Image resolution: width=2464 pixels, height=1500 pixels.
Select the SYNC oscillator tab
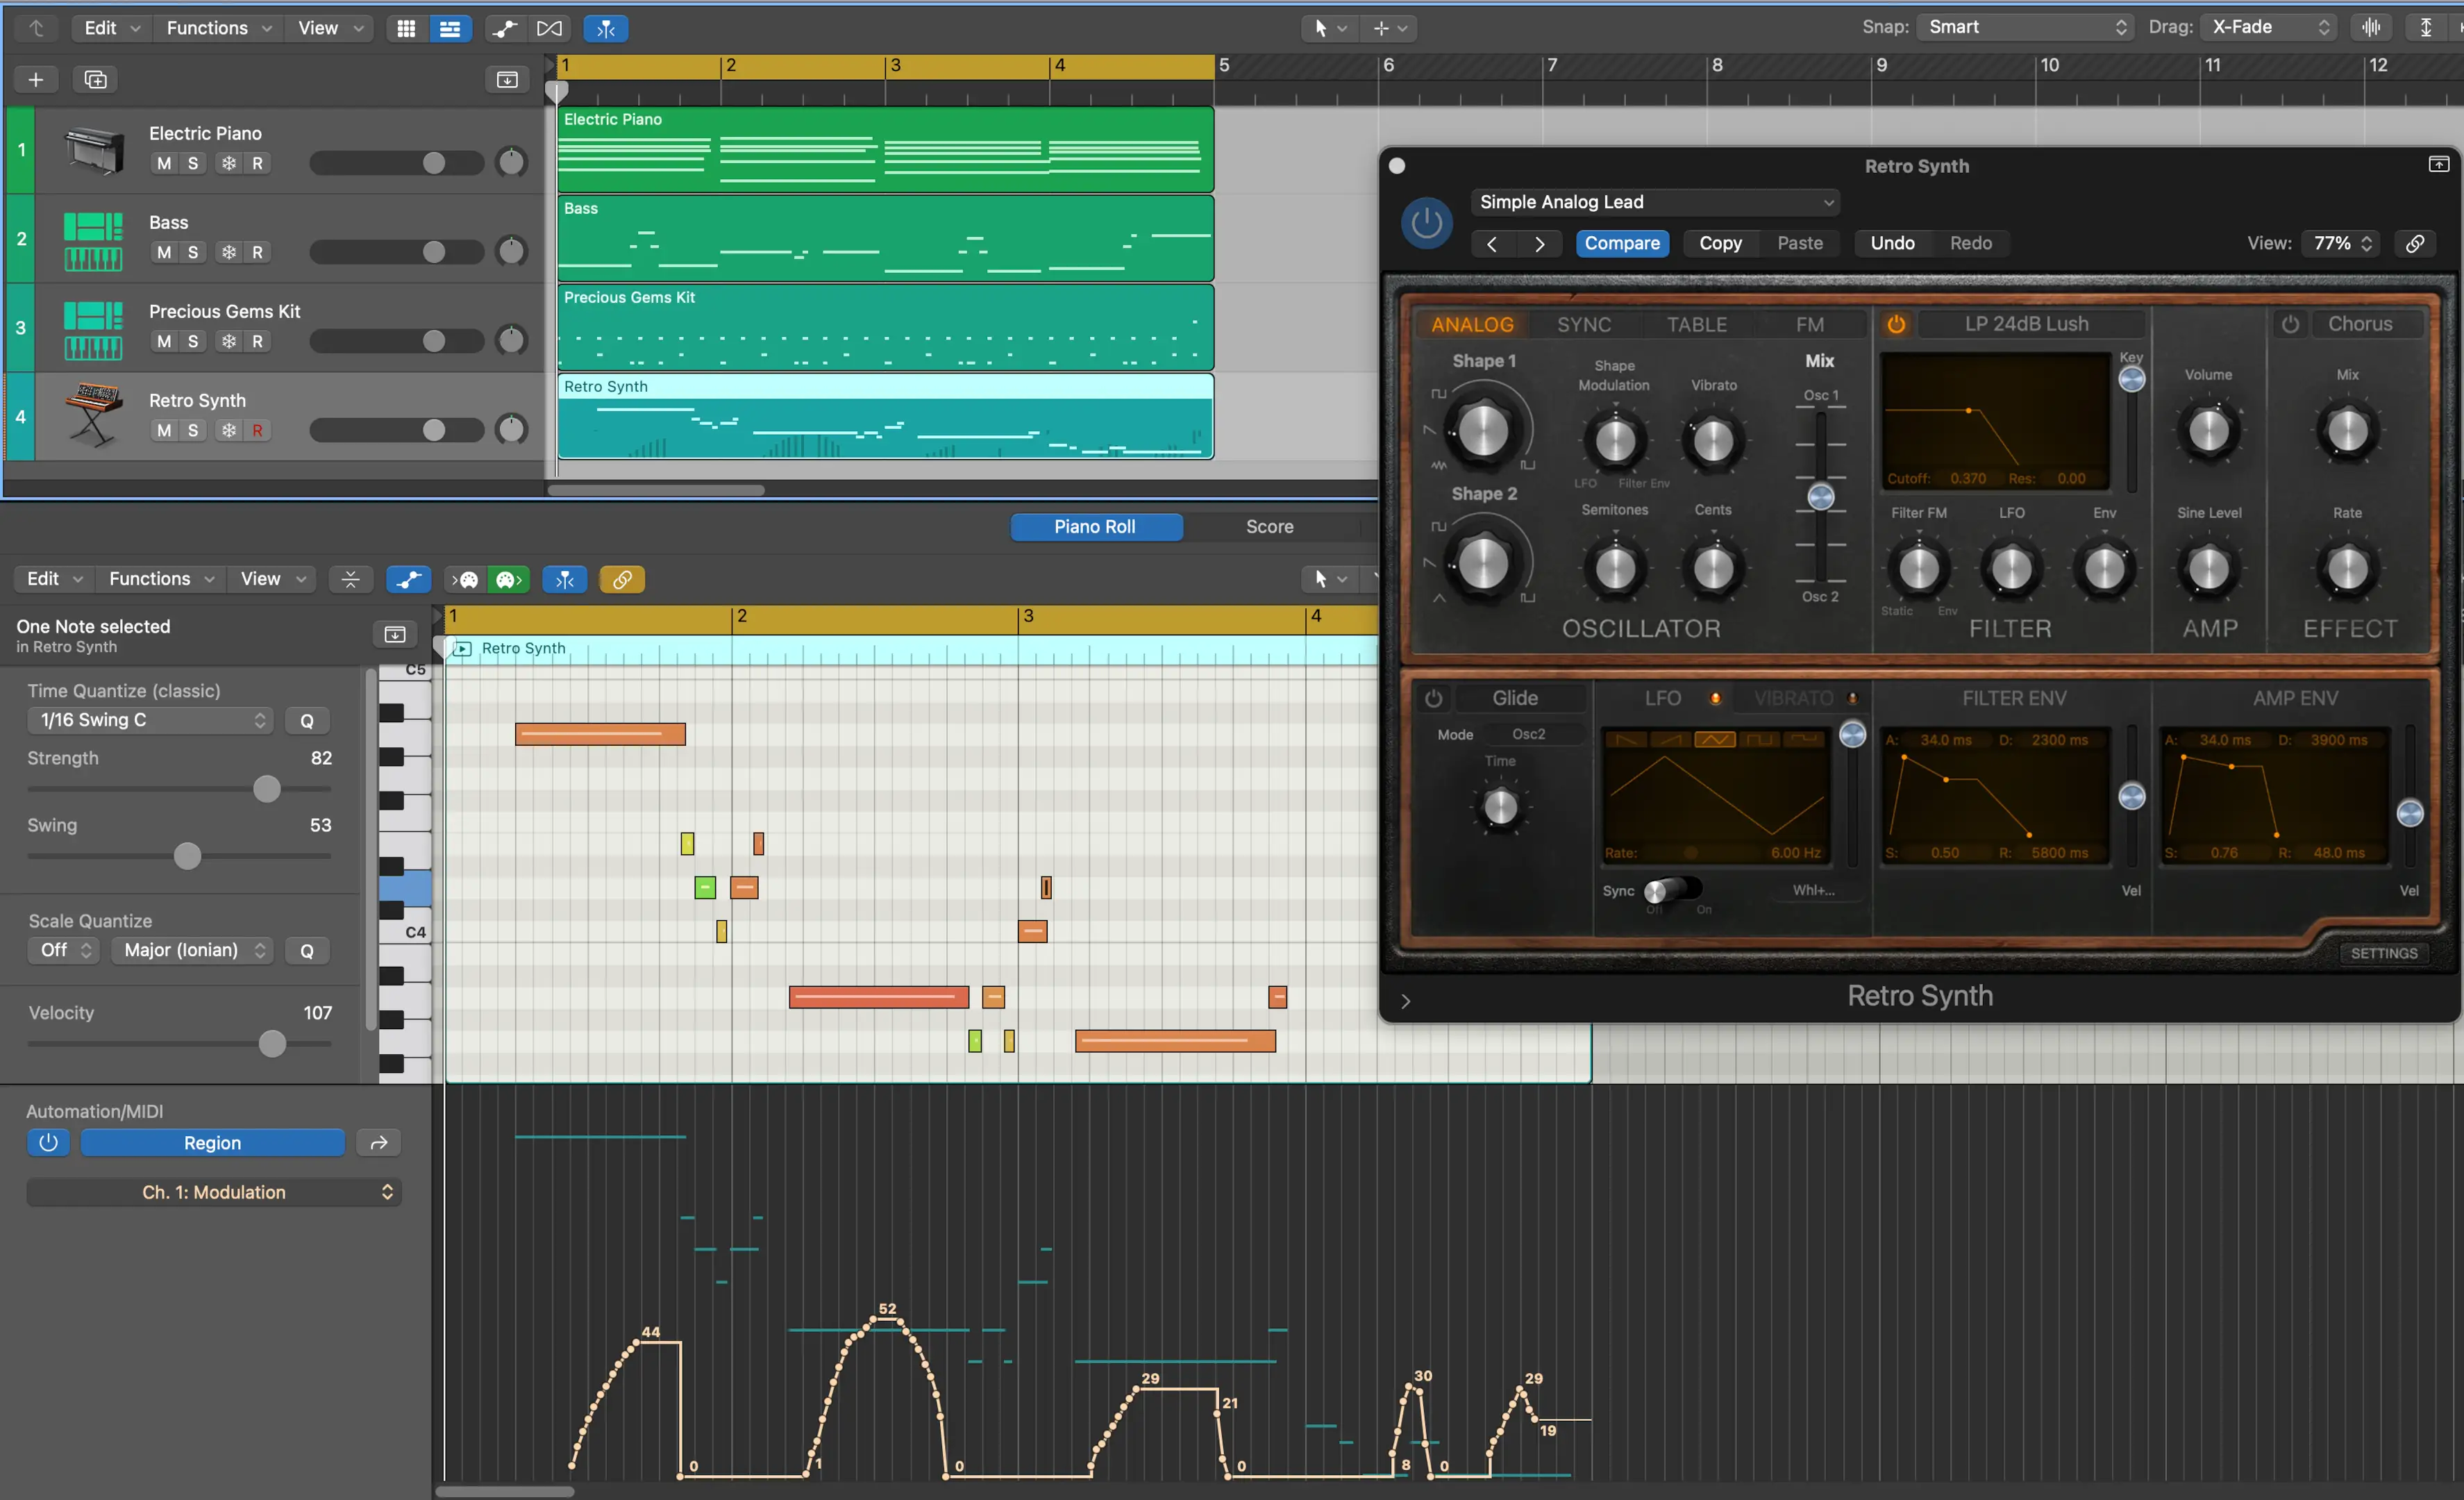1584,324
